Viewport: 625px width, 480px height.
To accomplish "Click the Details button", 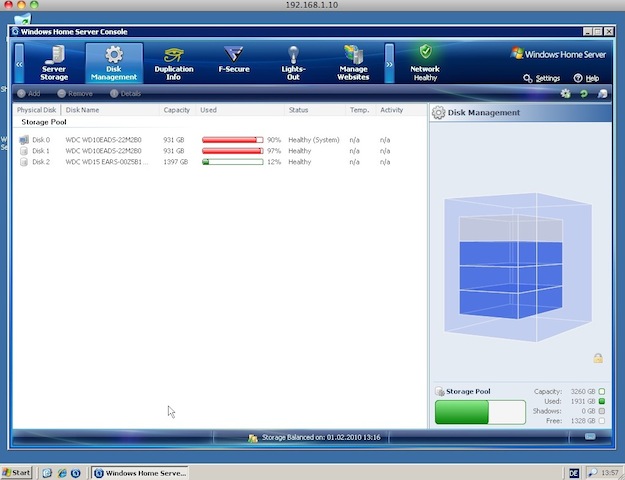I will tap(126, 94).
